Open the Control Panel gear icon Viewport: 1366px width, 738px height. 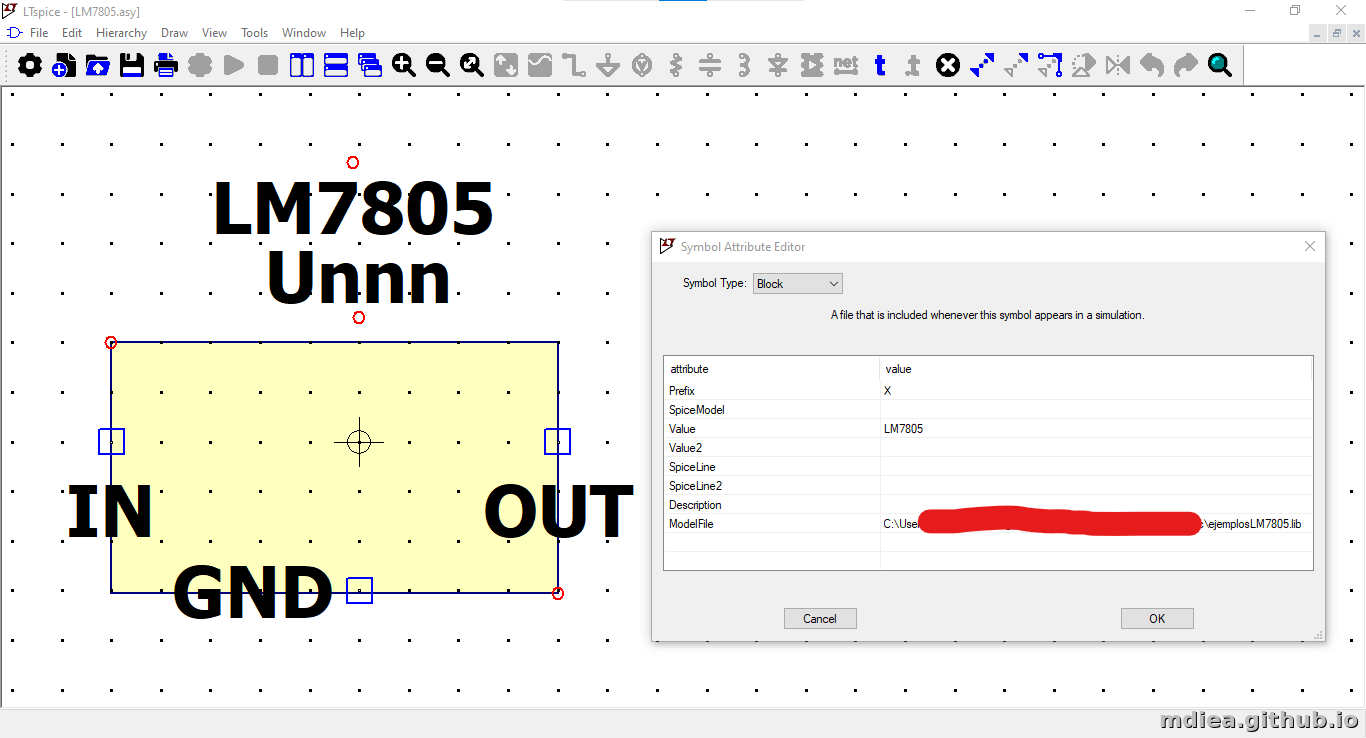30,66
